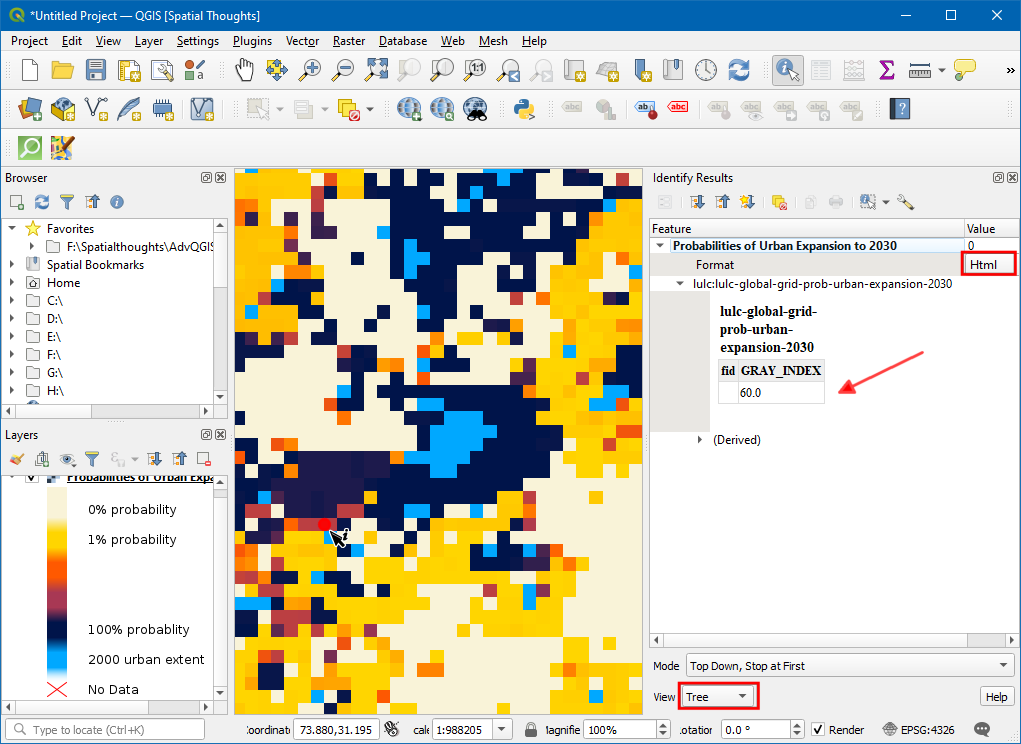Toggle the scale lock icon in status bar
This screenshot has height=744, width=1021.
pyautogui.click(x=531, y=730)
